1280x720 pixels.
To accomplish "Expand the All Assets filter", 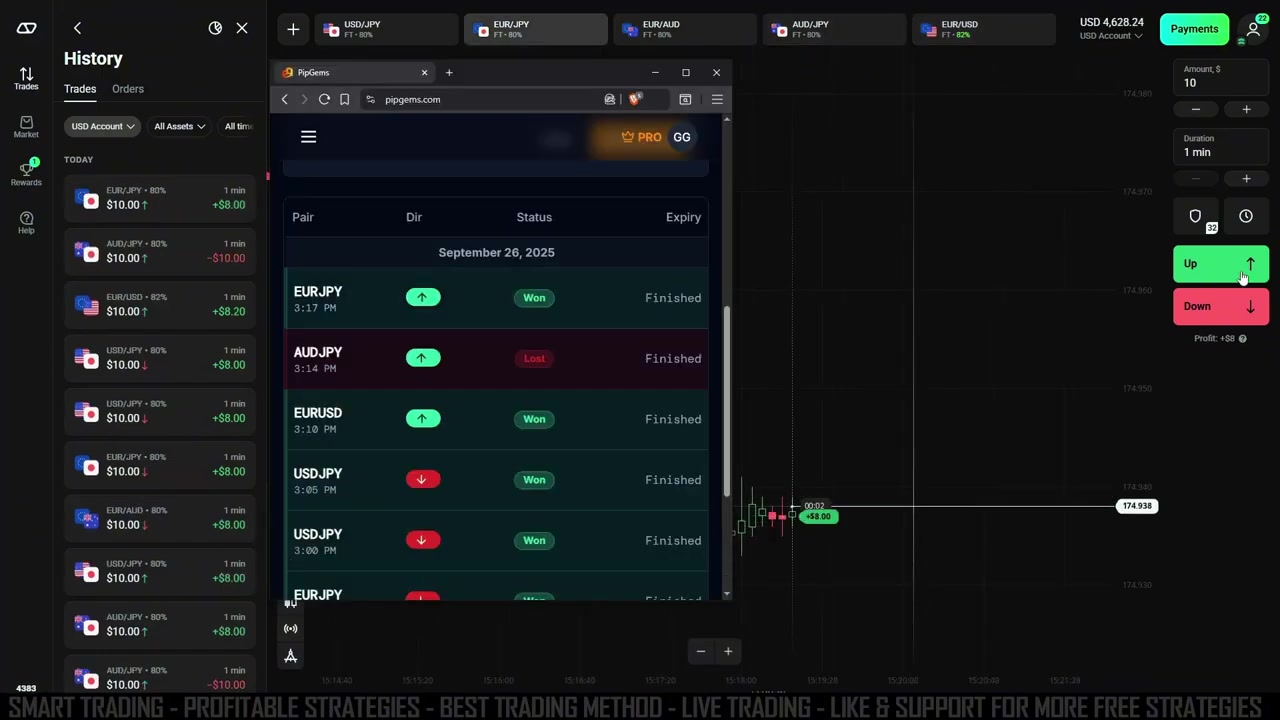I will (x=179, y=126).
